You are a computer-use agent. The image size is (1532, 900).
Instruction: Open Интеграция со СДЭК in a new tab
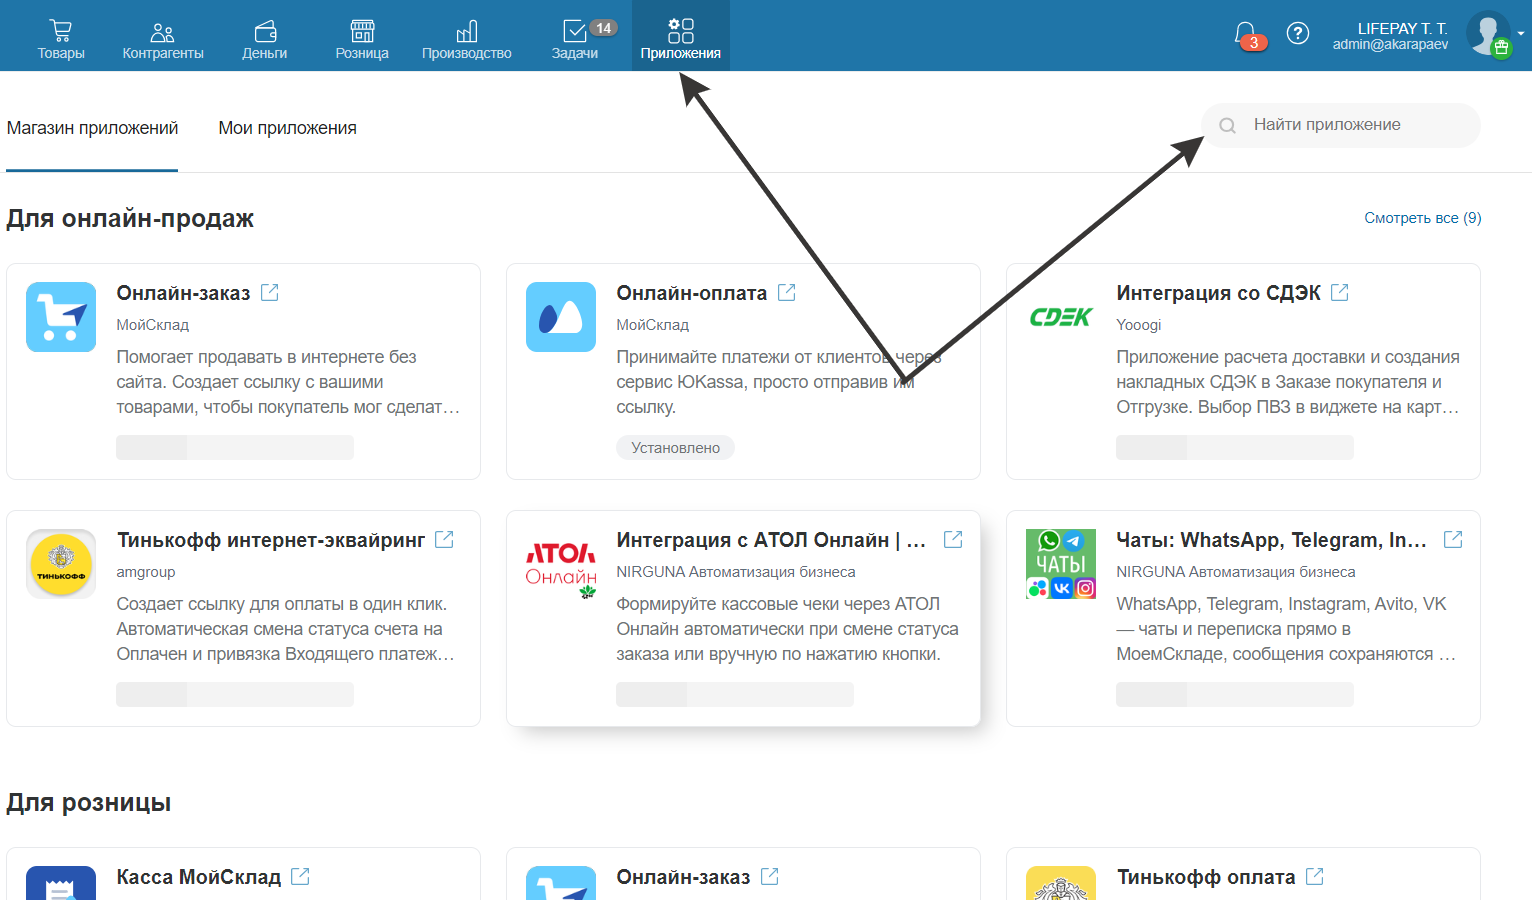click(1340, 292)
